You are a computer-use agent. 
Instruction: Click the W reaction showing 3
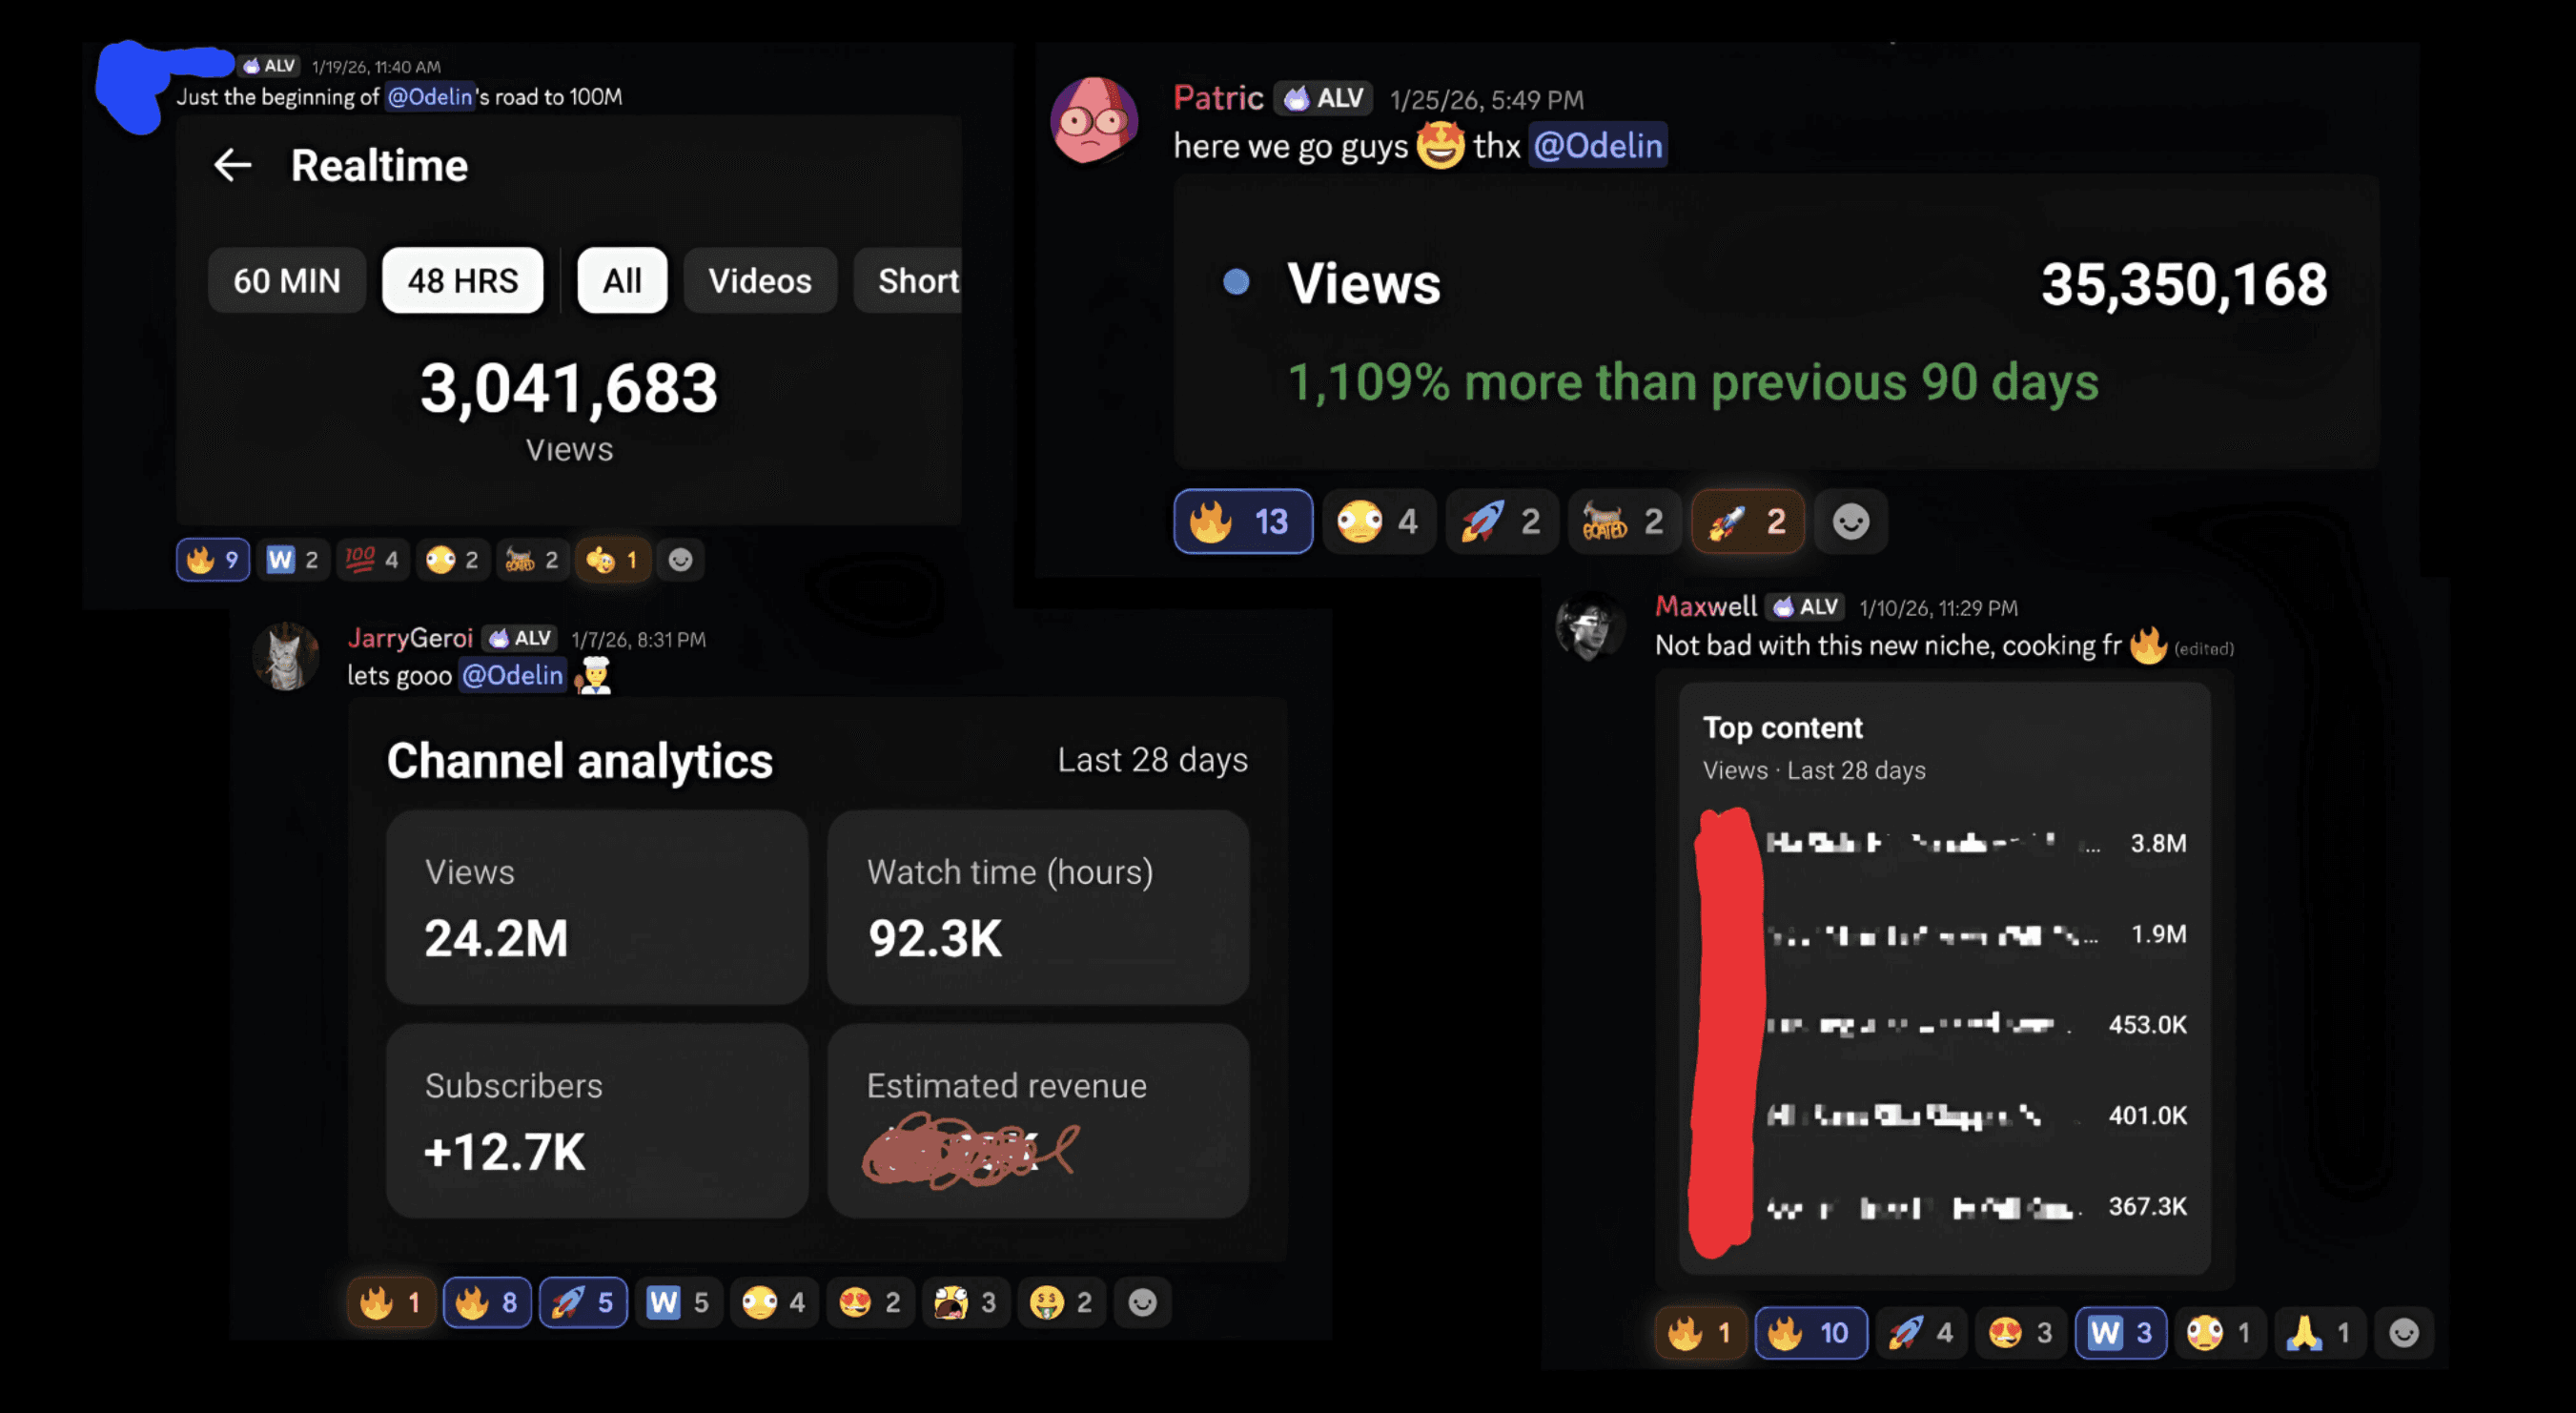pyautogui.click(x=2121, y=1332)
